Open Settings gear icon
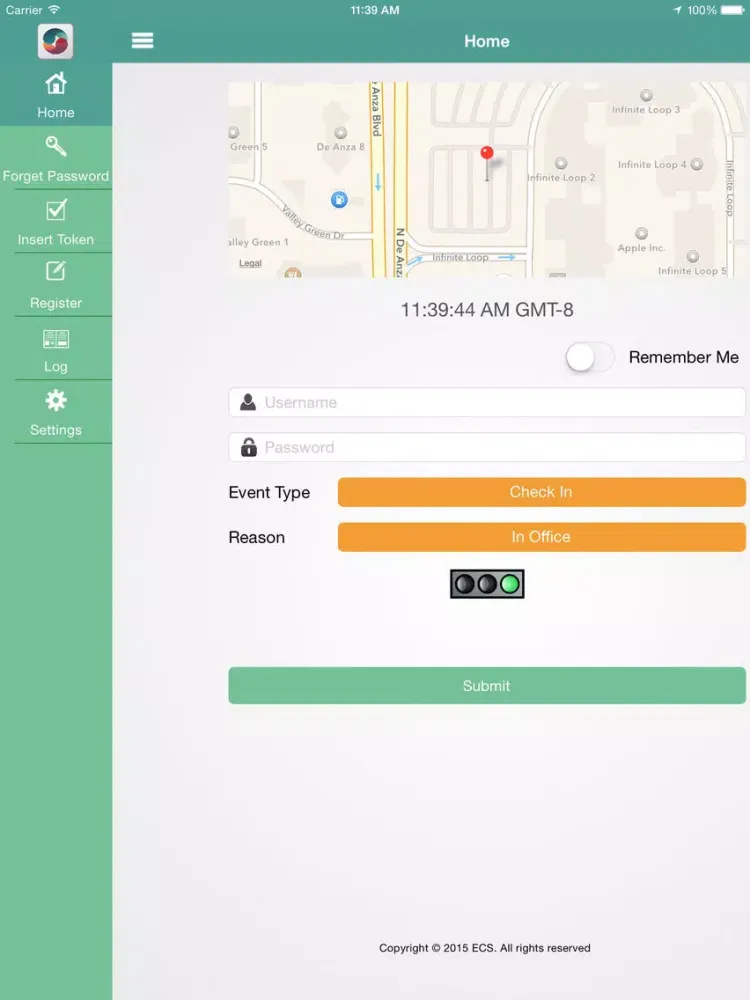Viewport: 750px width, 1000px height. tap(55, 401)
